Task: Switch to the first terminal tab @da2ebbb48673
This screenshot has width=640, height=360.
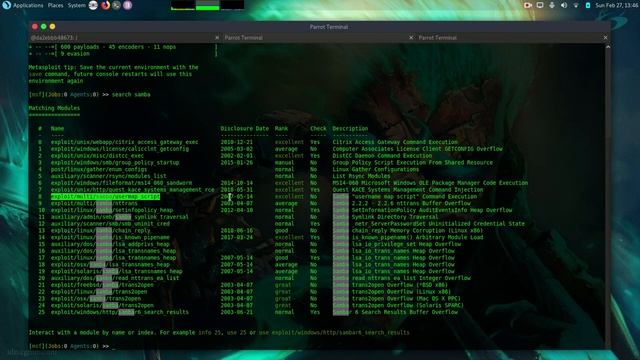Action: tap(122, 38)
